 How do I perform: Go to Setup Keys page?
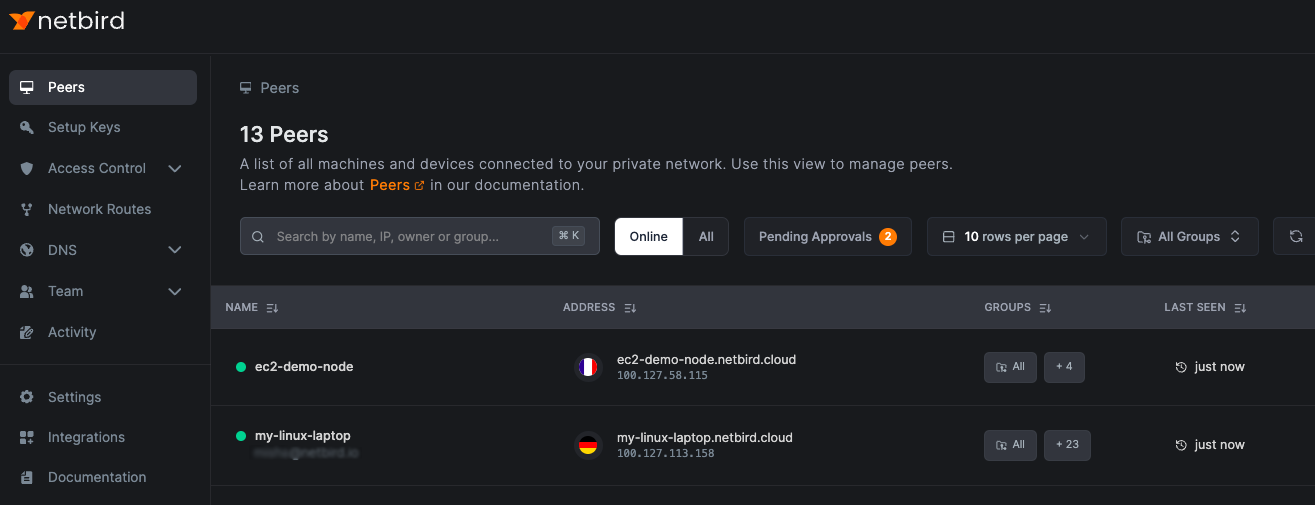(84, 127)
